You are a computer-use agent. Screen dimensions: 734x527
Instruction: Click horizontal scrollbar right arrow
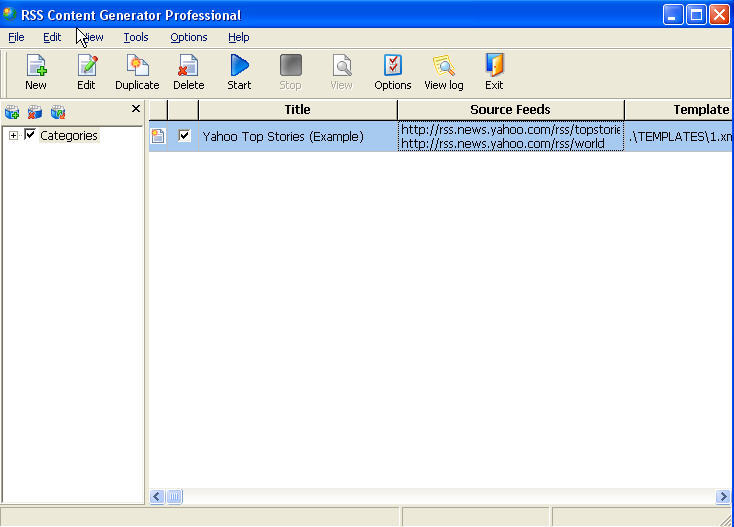coord(723,496)
